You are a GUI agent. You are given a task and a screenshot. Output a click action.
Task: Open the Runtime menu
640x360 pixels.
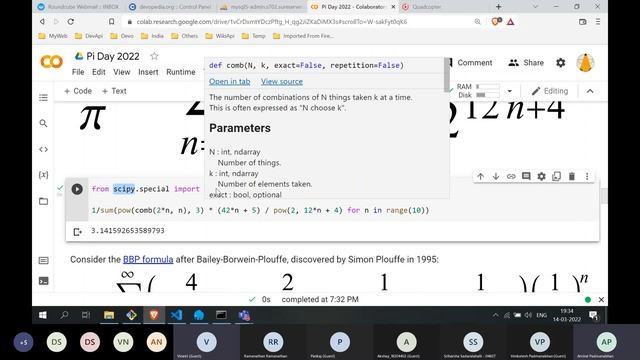(x=181, y=72)
